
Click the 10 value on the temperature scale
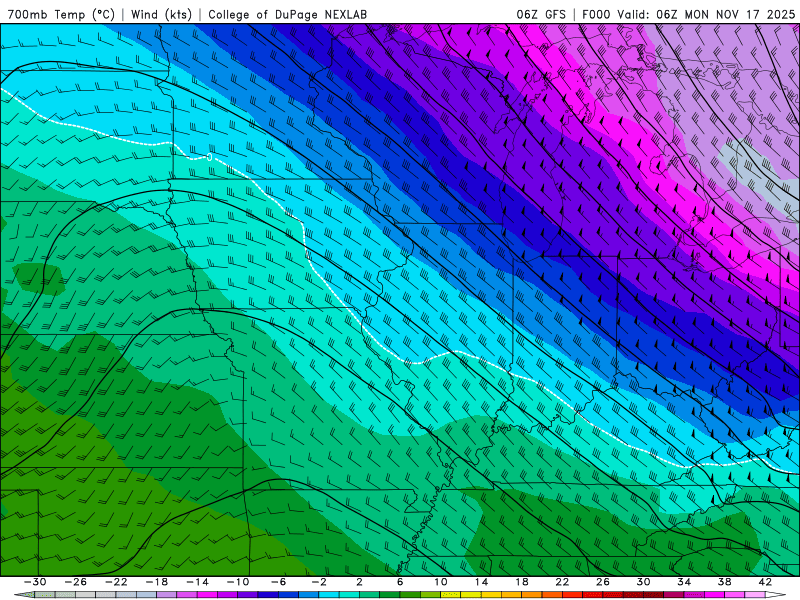441,582
